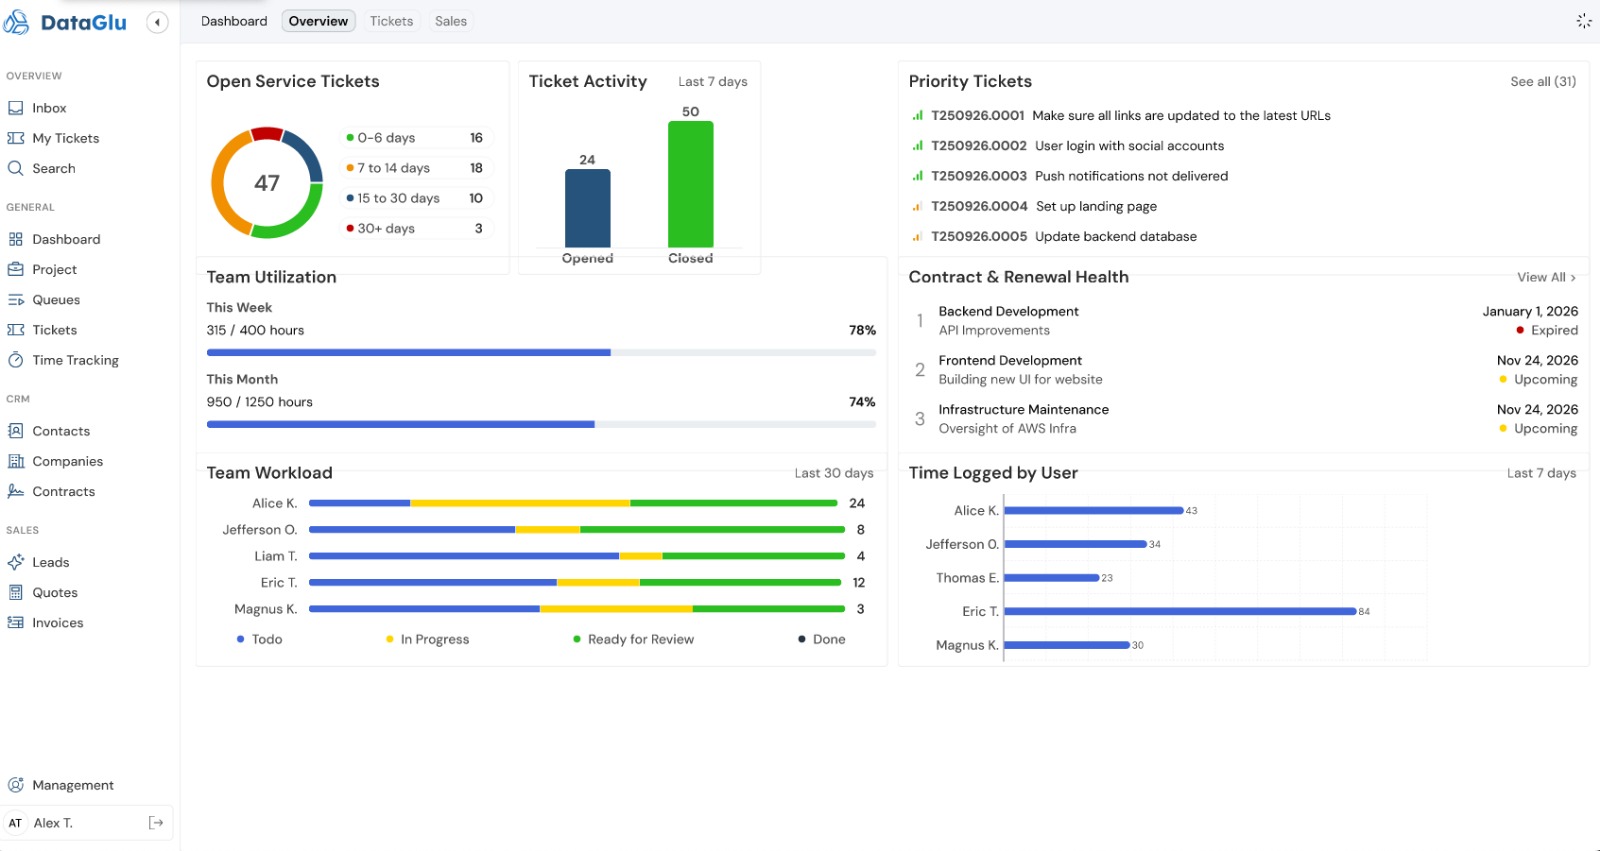This screenshot has height=851, width=1600.
Task: Click the Contacts icon in sidebar
Action: click(x=16, y=431)
